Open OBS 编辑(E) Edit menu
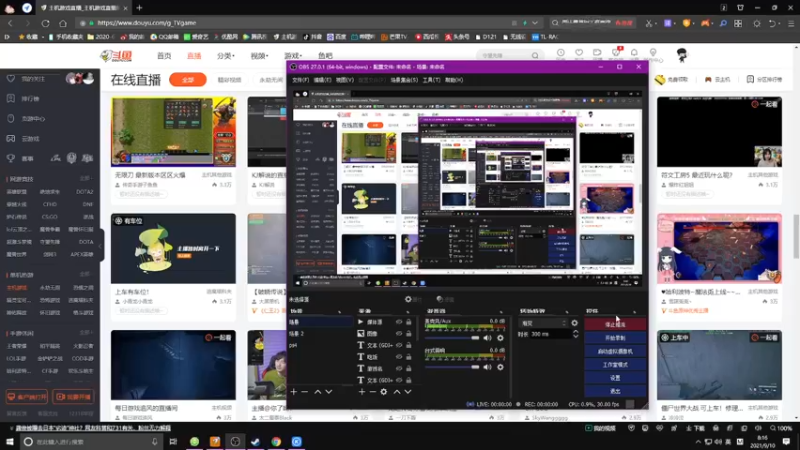800x450 pixels. (x=322, y=80)
